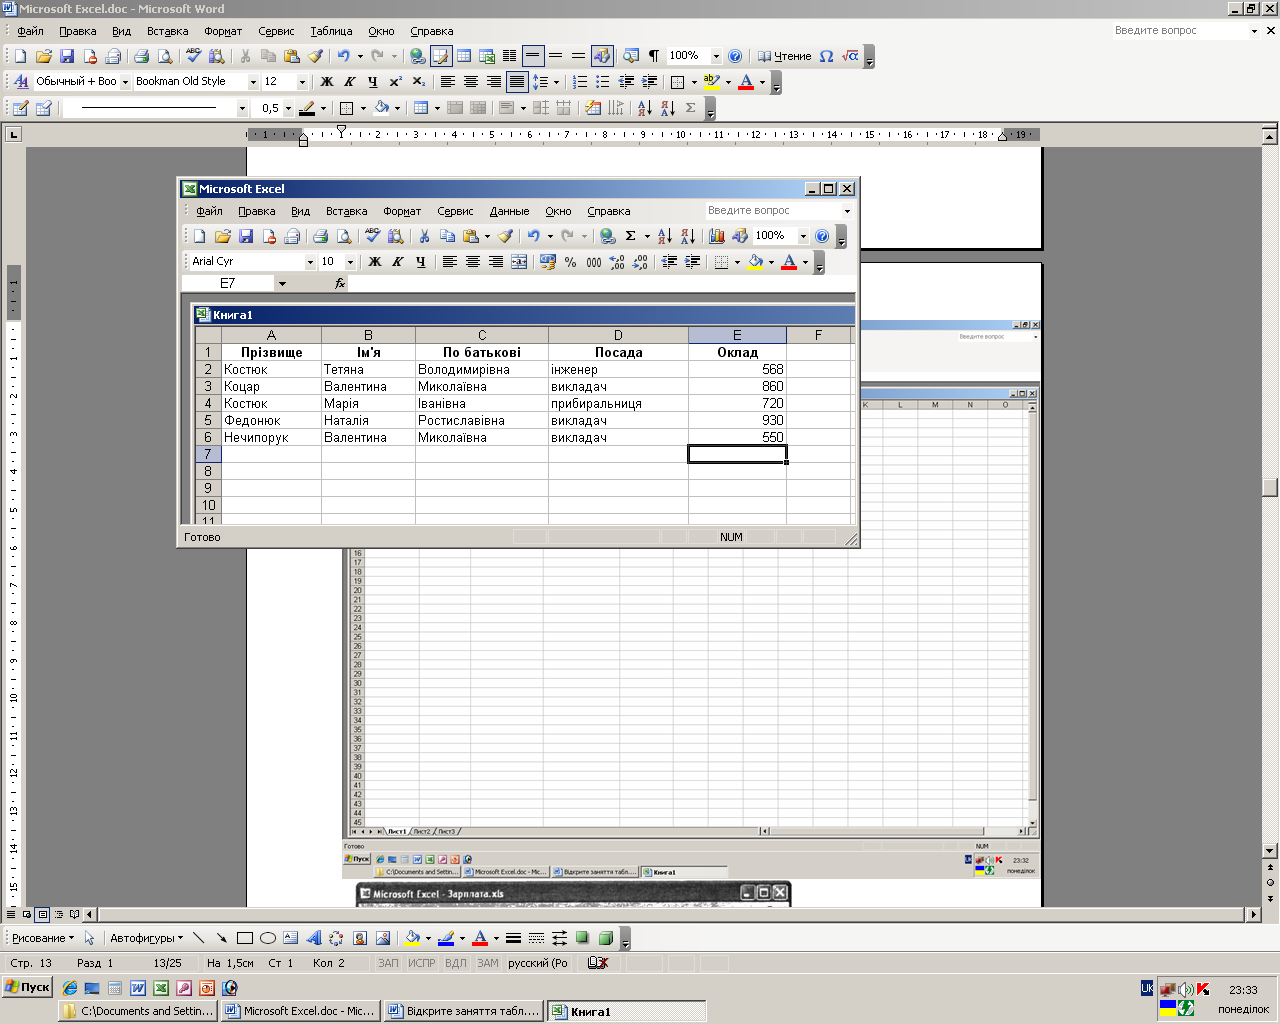Screen dimensions: 1280x1024
Task: Toggle justified alignment in Word
Action: click(517, 82)
